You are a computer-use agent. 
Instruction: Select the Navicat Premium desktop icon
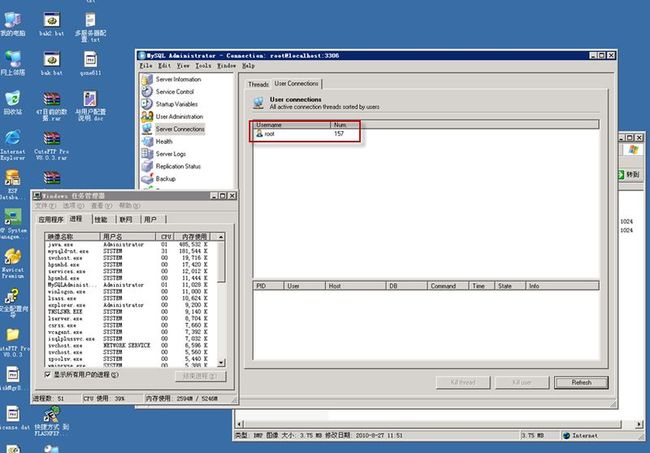point(12,263)
